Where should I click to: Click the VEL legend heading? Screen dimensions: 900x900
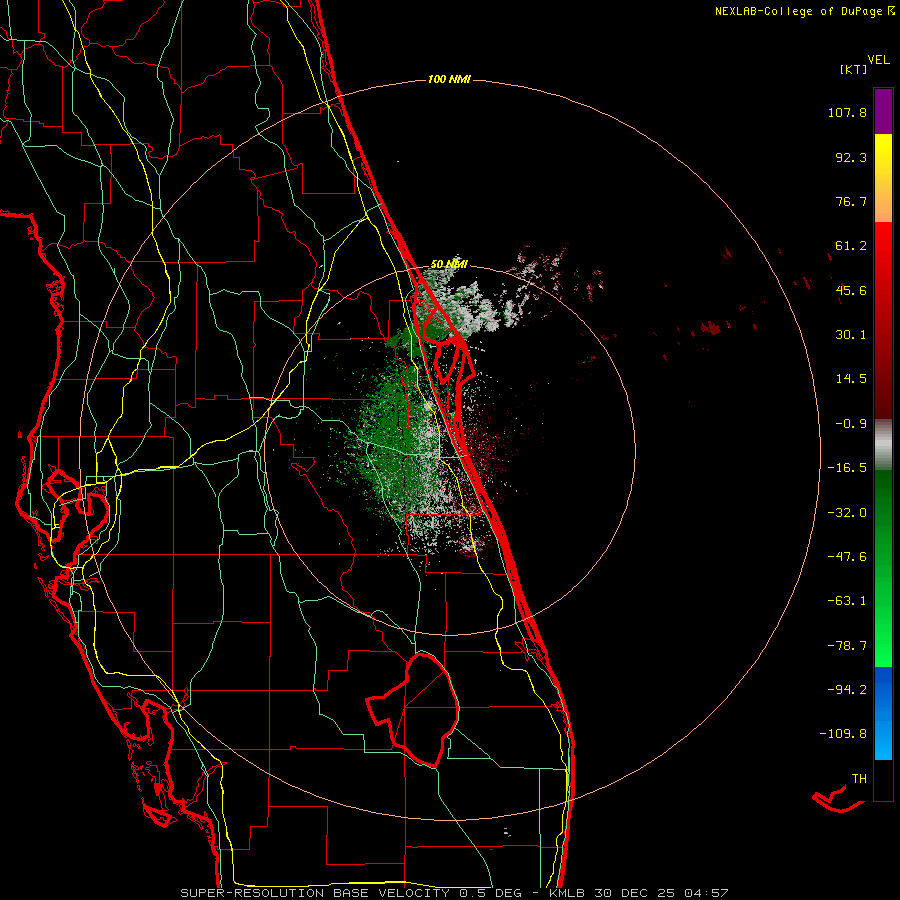point(878,60)
